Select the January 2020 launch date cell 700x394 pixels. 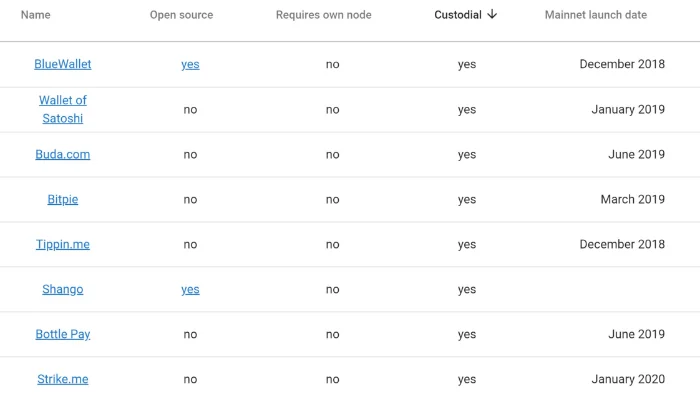[628, 379]
